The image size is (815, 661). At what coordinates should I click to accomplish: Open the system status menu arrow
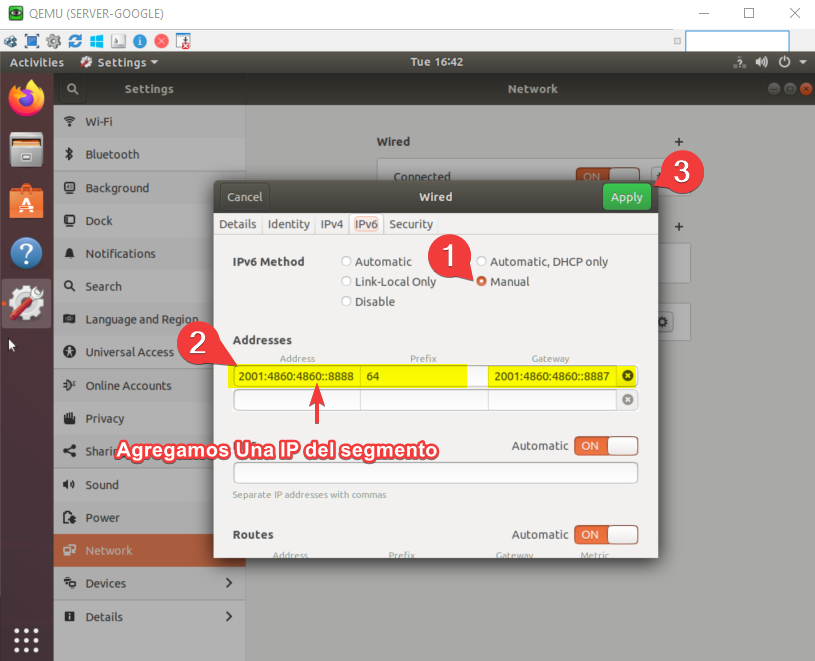(802, 62)
